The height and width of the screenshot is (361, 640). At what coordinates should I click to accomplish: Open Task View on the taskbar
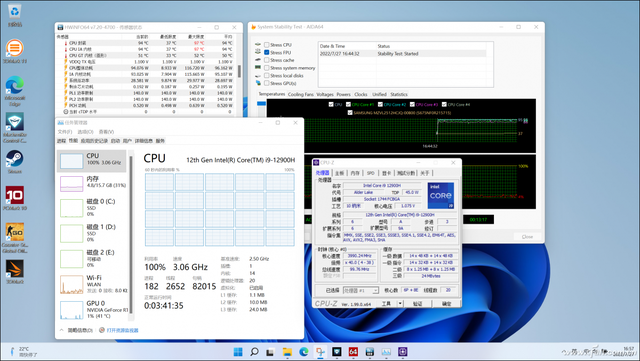[x=270, y=352]
